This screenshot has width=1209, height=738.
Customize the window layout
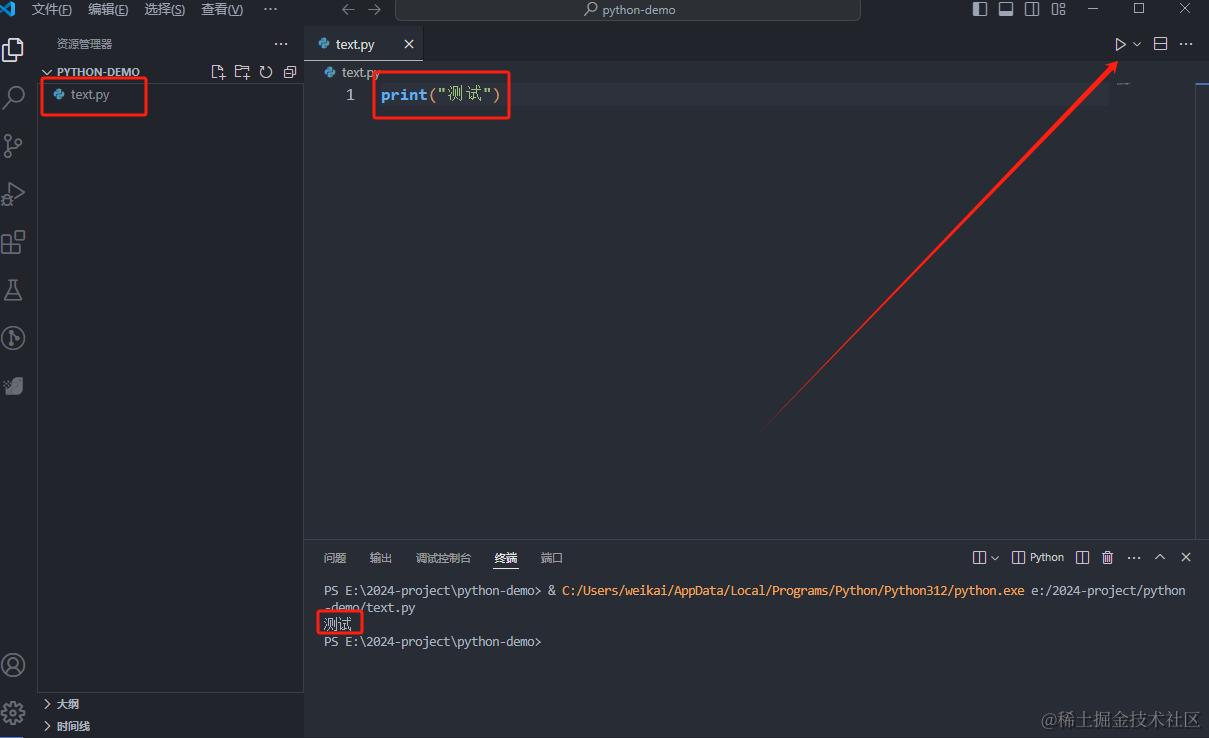click(x=1058, y=9)
